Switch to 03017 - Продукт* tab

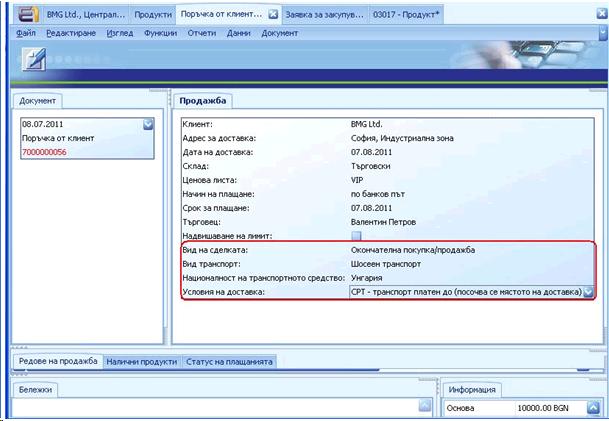tap(406, 15)
